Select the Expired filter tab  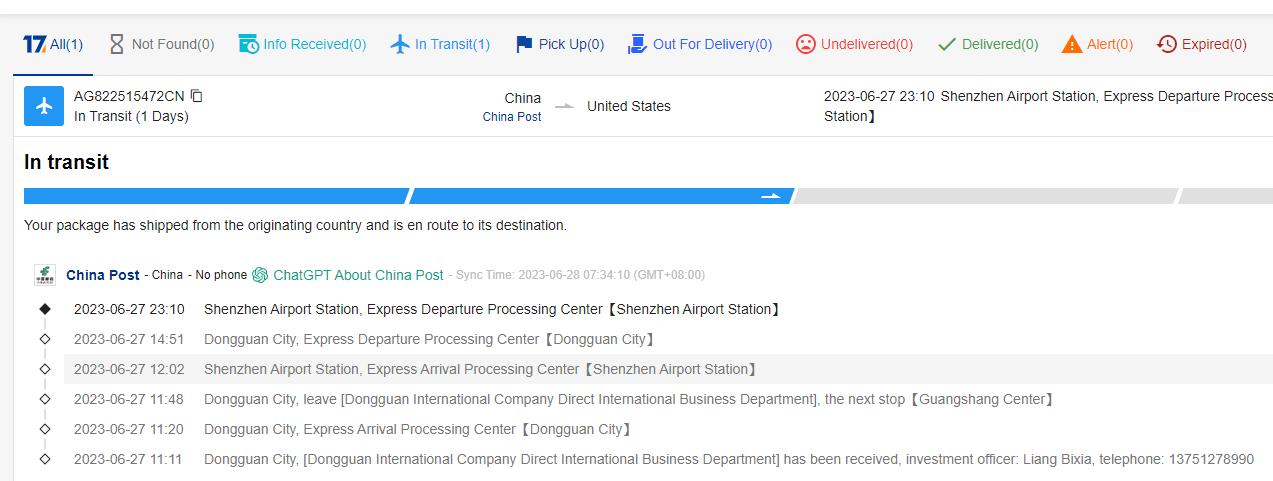click(1201, 44)
